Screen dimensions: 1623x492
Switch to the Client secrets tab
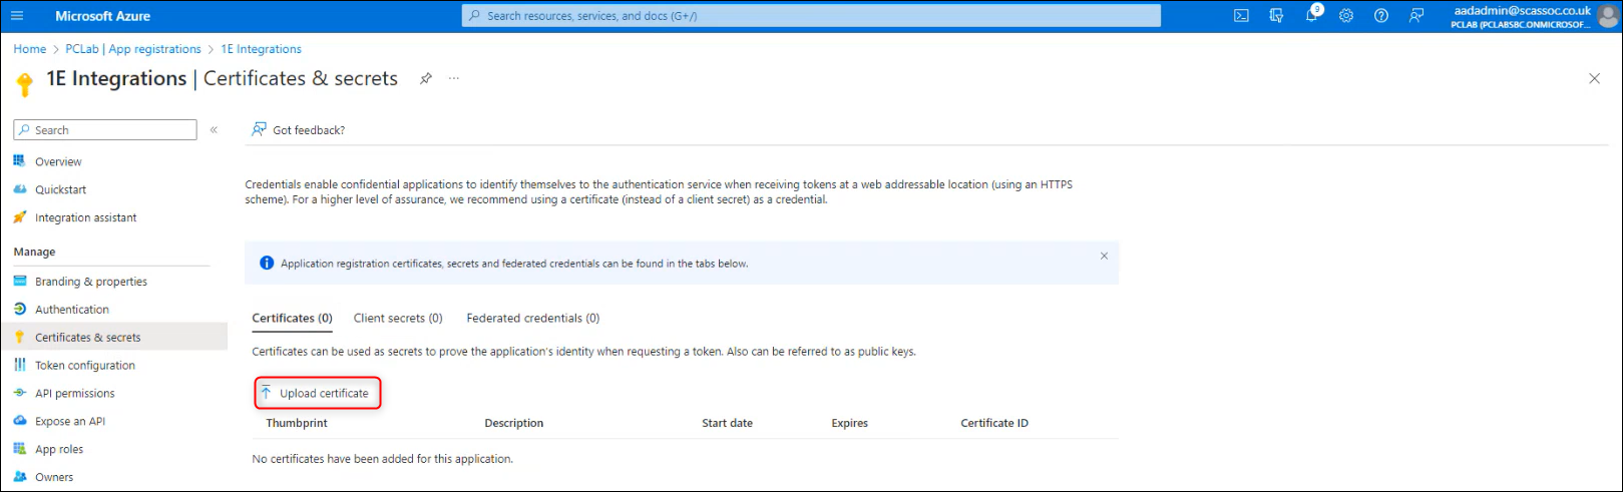397,318
